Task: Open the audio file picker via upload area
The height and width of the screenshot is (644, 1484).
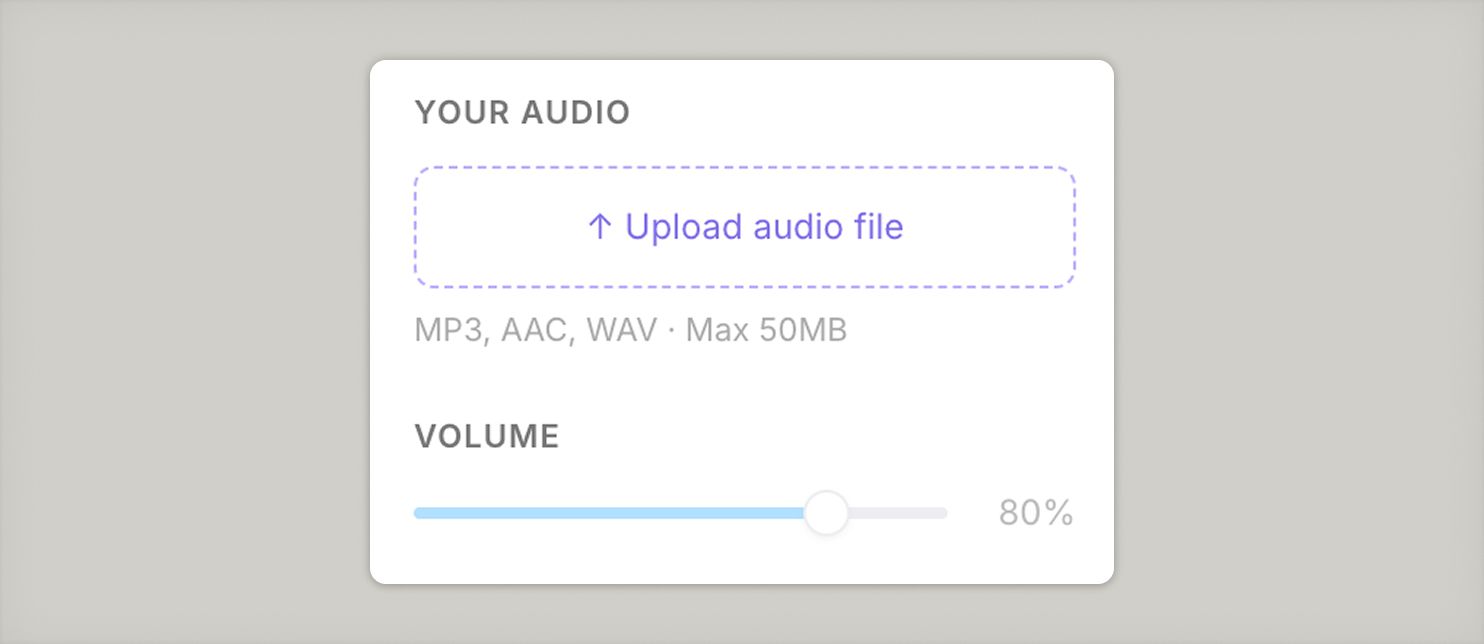Action: pyautogui.click(x=744, y=227)
